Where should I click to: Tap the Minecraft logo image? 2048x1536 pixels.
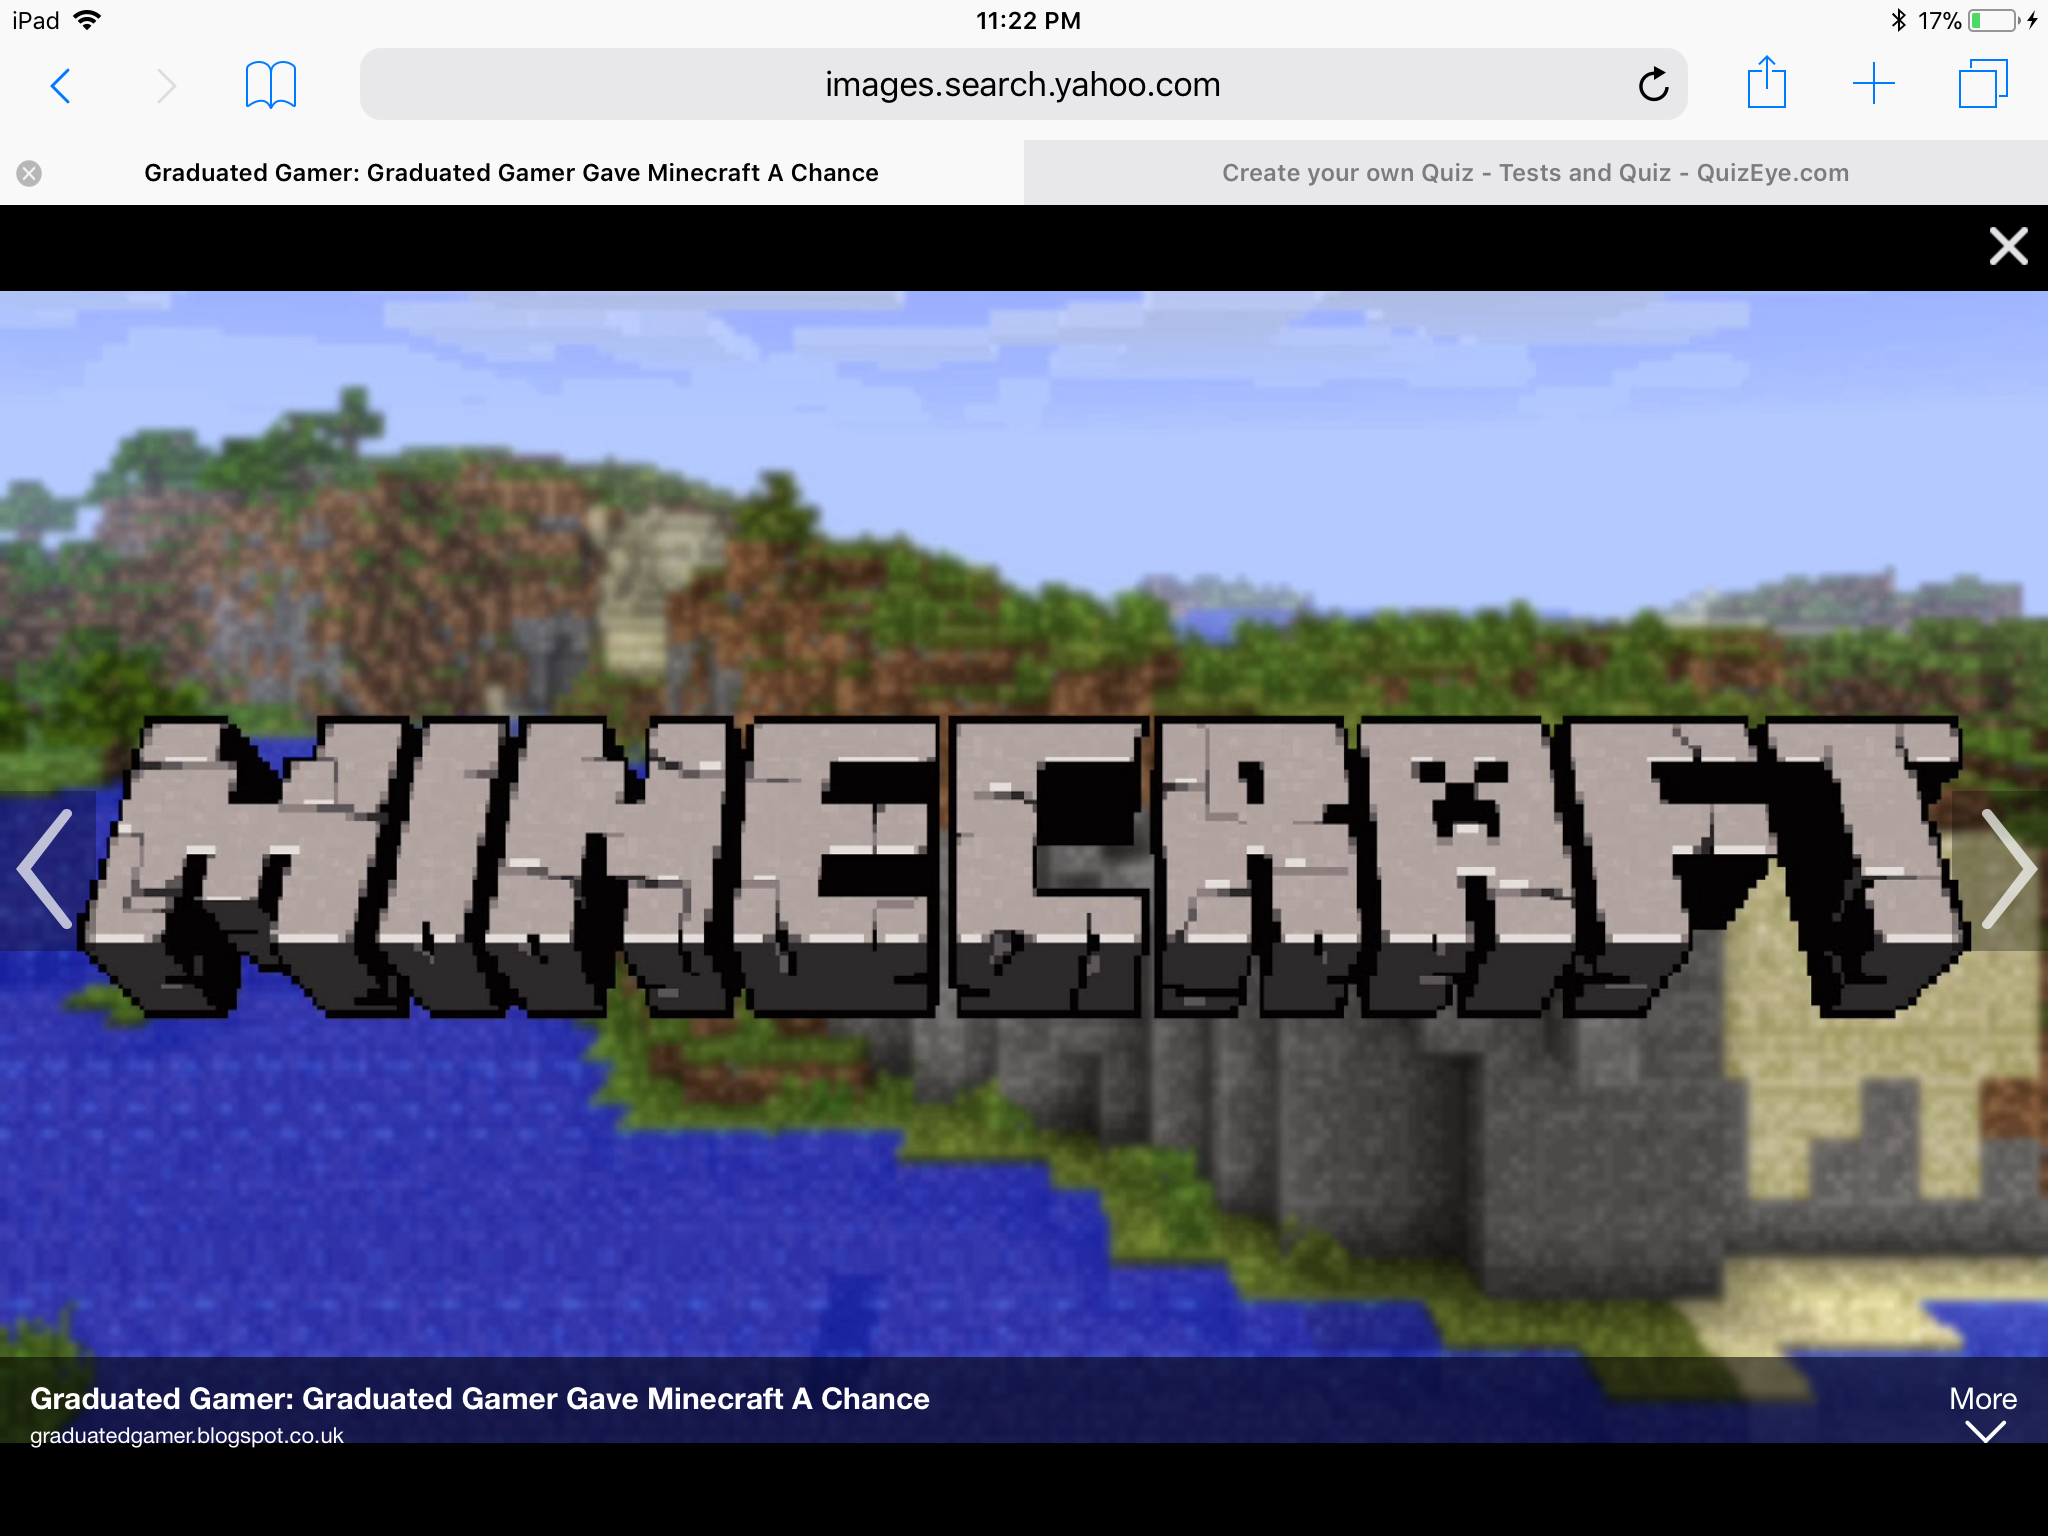click(1024, 866)
